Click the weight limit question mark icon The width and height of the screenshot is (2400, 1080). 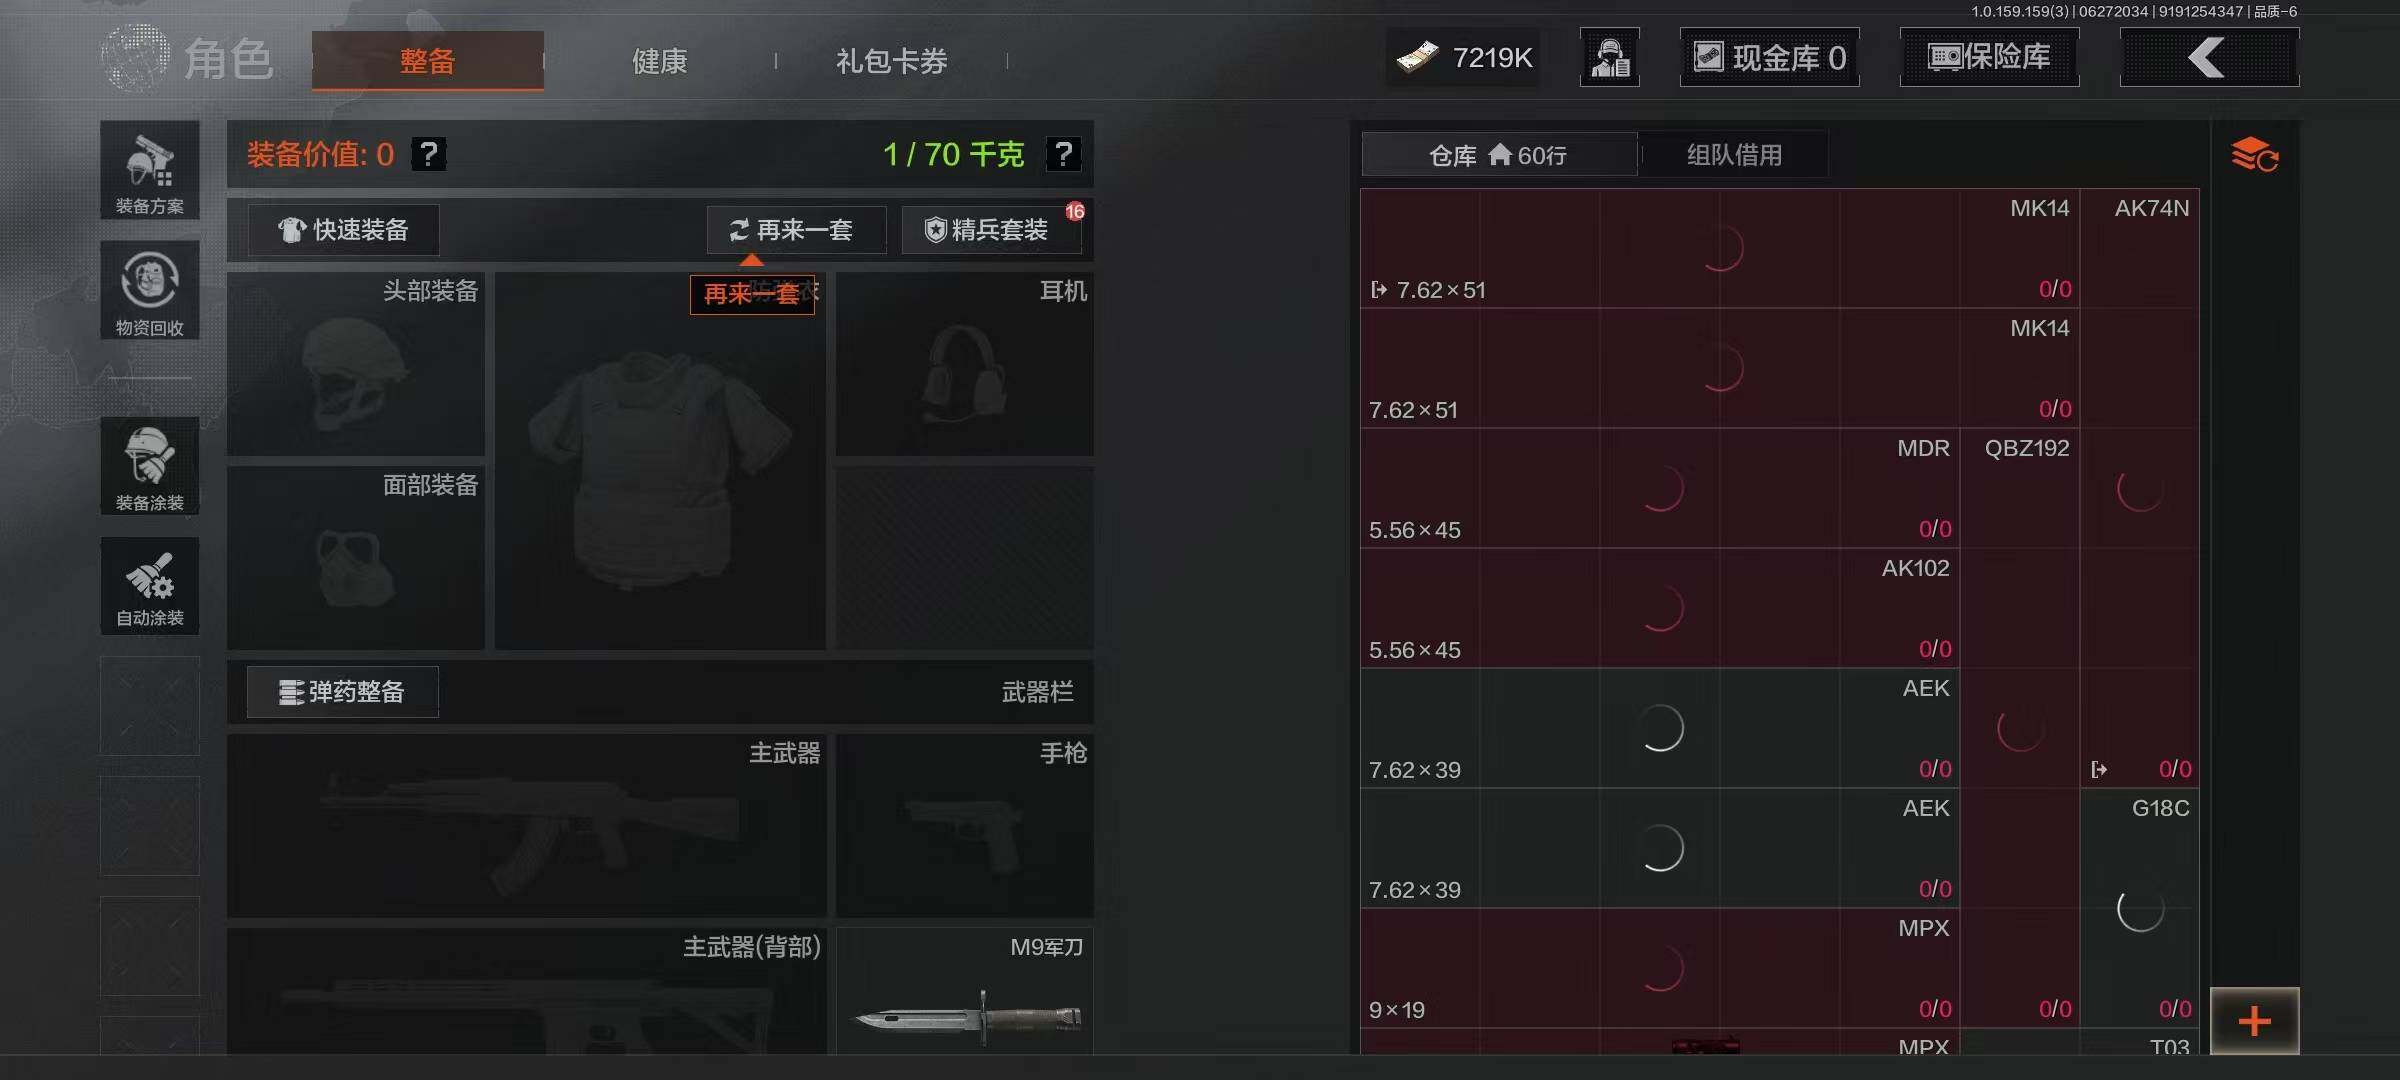click(1063, 154)
